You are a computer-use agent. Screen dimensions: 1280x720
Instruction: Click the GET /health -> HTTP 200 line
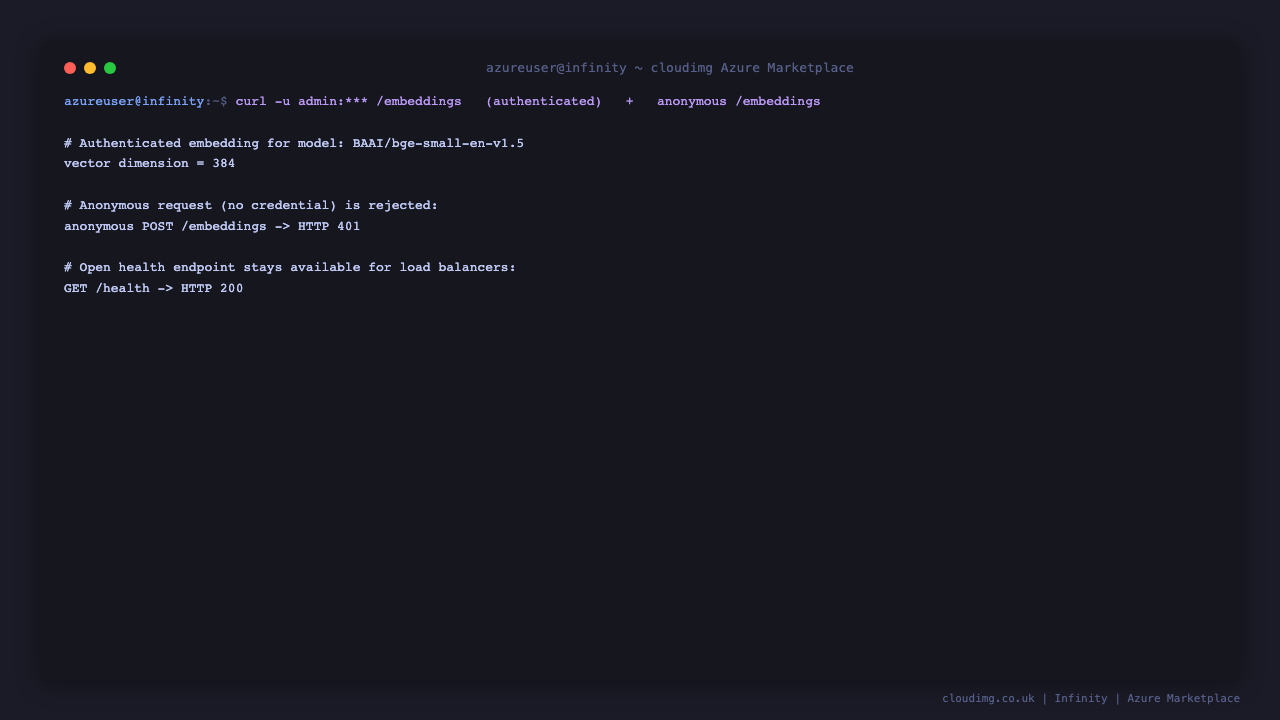pyautogui.click(x=154, y=288)
